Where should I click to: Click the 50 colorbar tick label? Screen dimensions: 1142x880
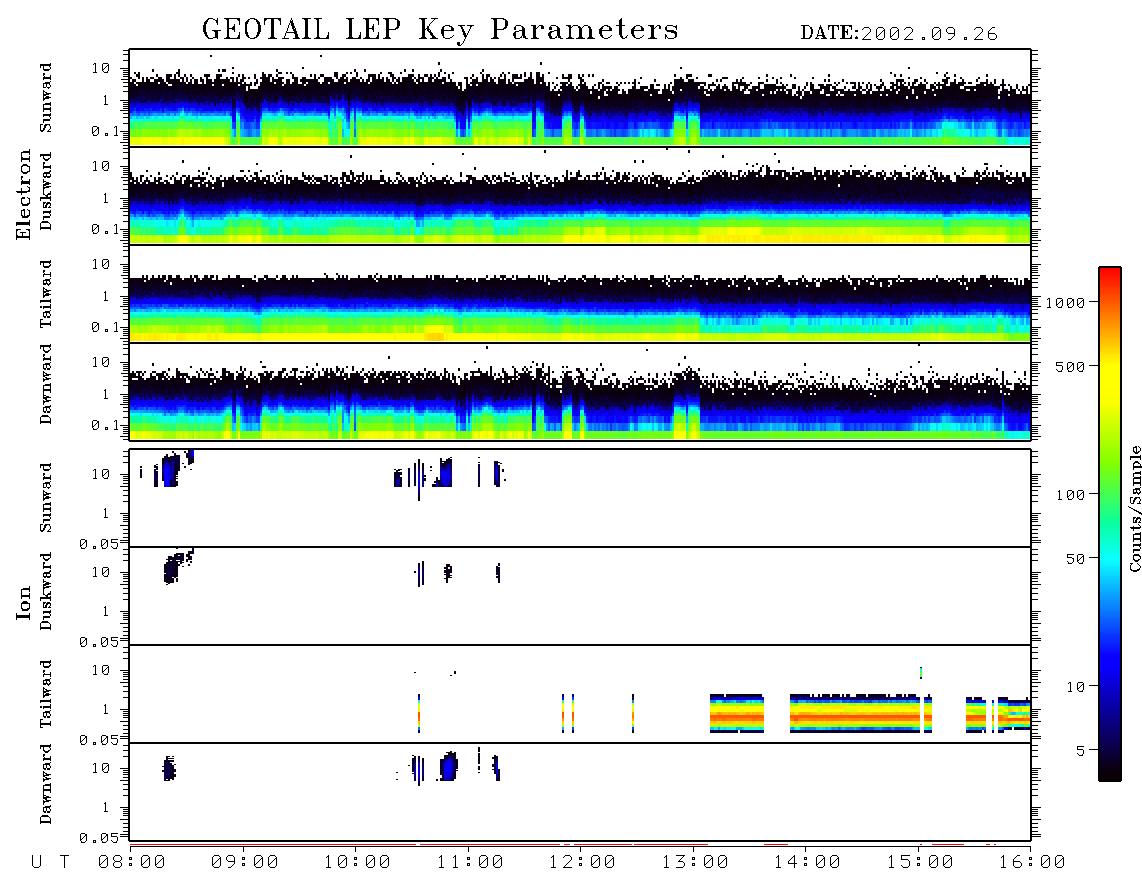[x=1076, y=559]
